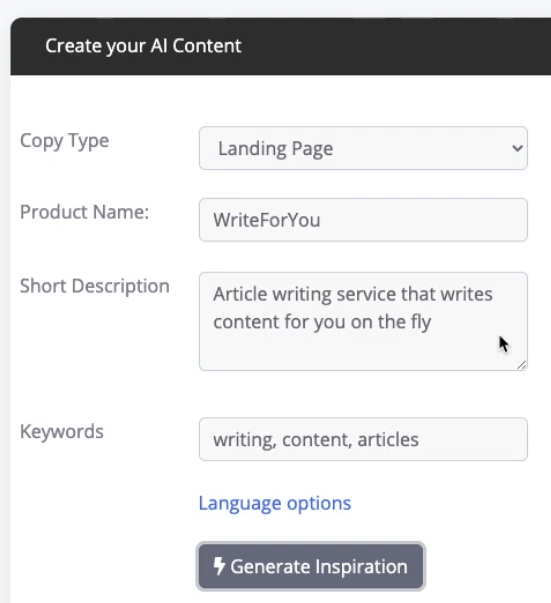Focus the Product Name input field
Viewport: 551px width, 603px height.
(x=363, y=220)
